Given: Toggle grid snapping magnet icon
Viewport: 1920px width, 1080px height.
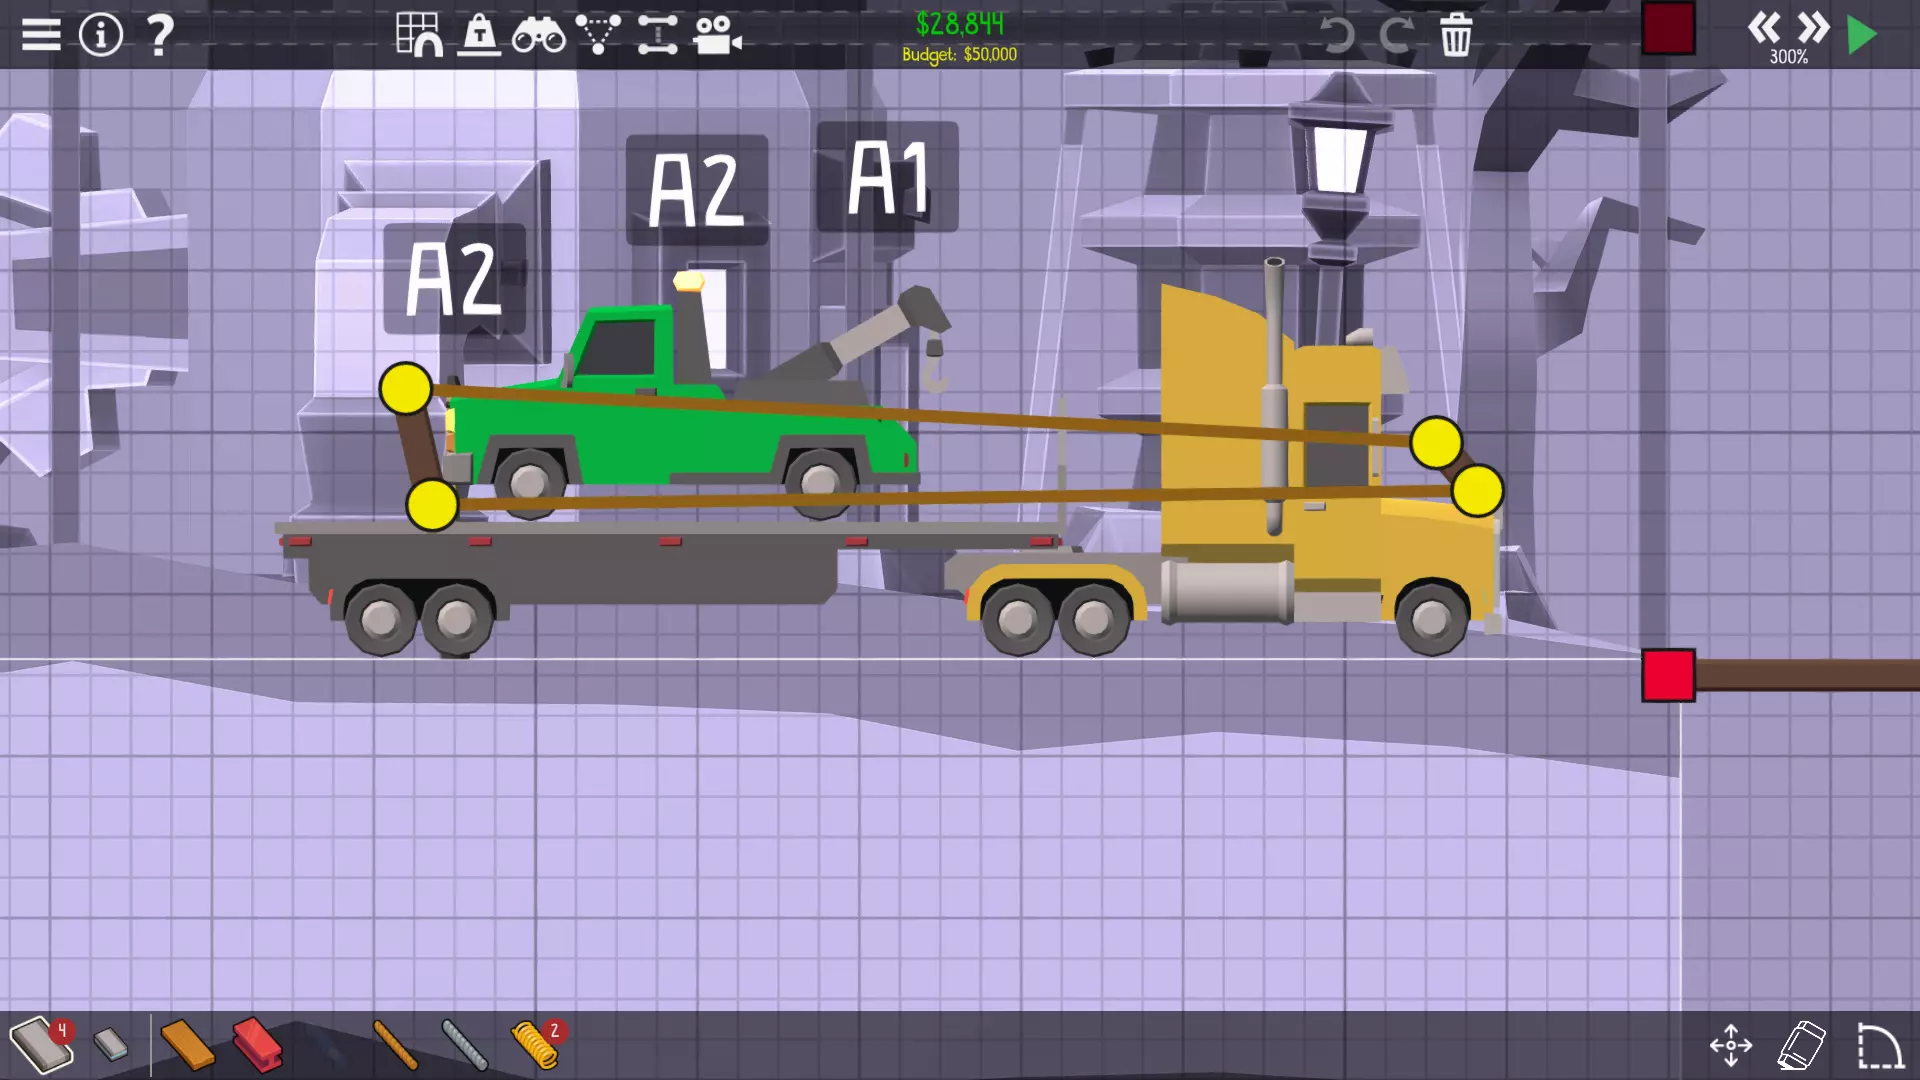Looking at the screenshot, I should coord(419,35).
